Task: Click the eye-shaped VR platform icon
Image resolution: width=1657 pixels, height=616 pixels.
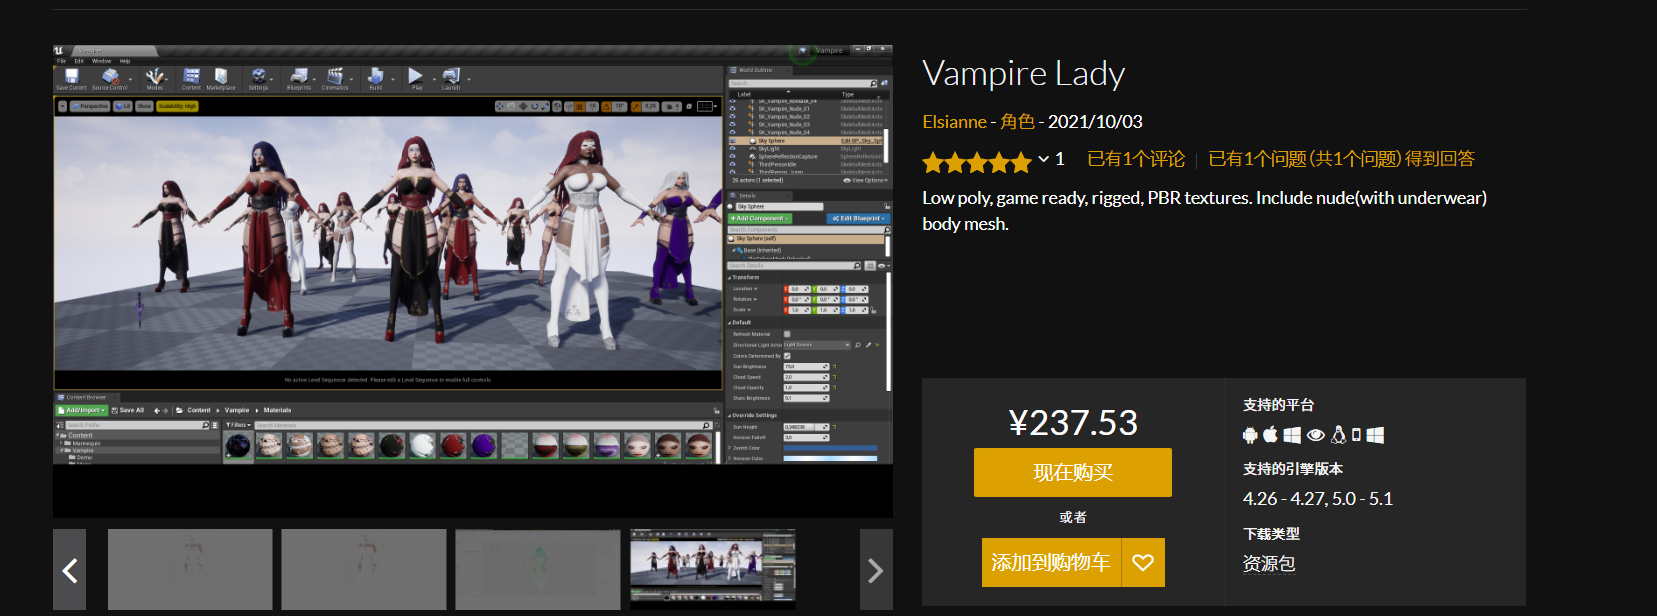Action: point(1316,435)
